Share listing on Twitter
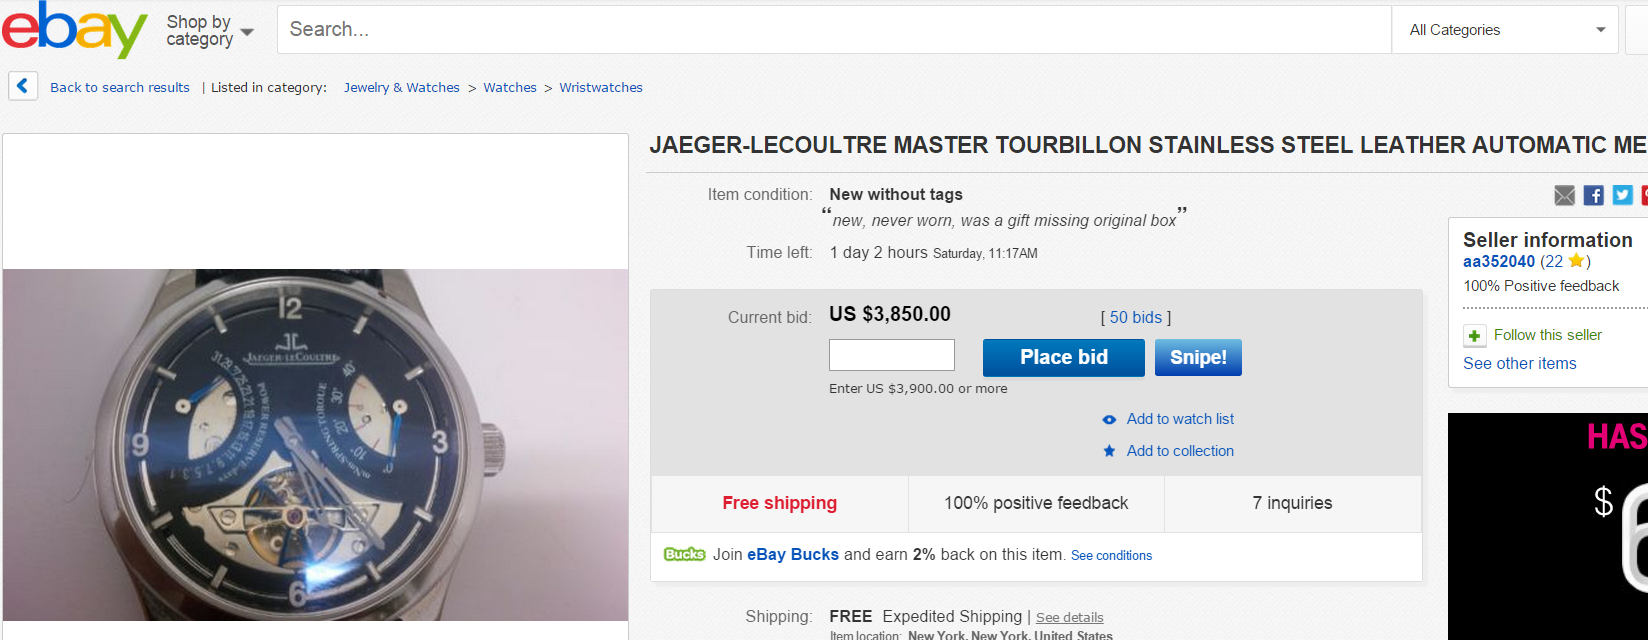This screenshot has width=1648, height=640. coord(1622,195)
